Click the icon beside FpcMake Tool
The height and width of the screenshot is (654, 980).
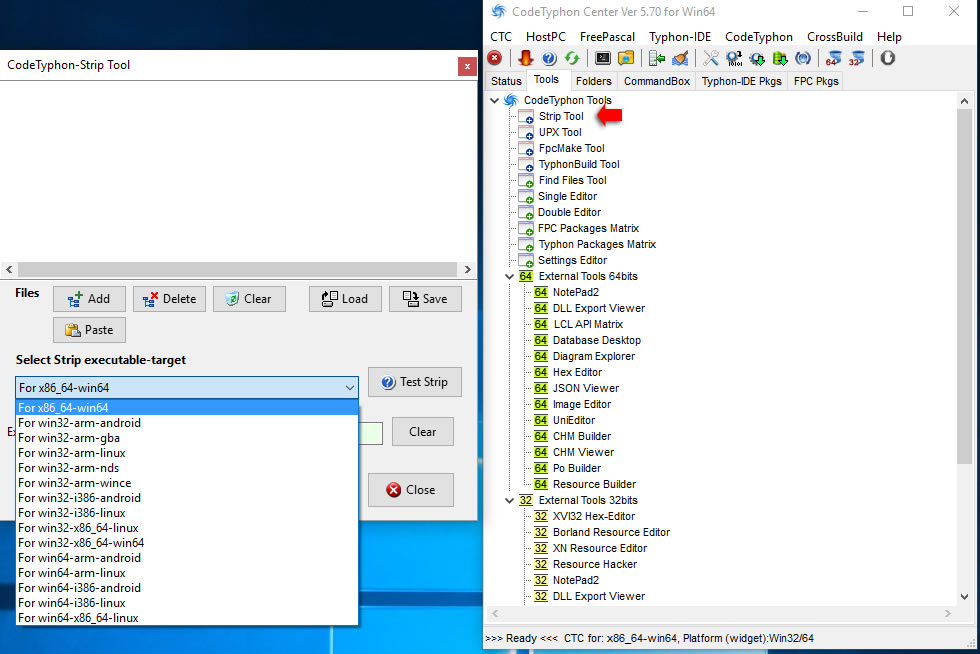pyautogui.click(x=526, y=148)
